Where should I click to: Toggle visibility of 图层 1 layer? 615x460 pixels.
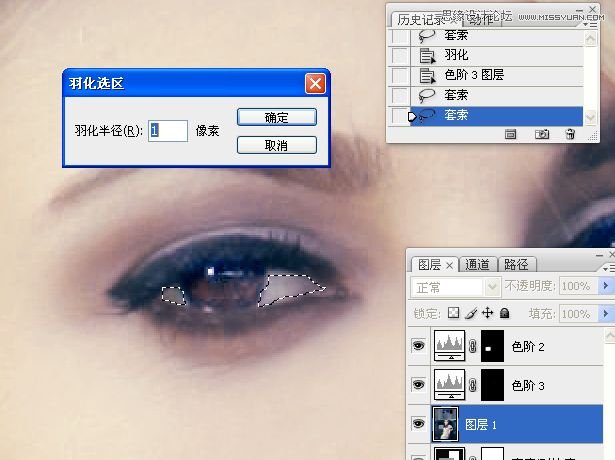click(x=418, y=424)
